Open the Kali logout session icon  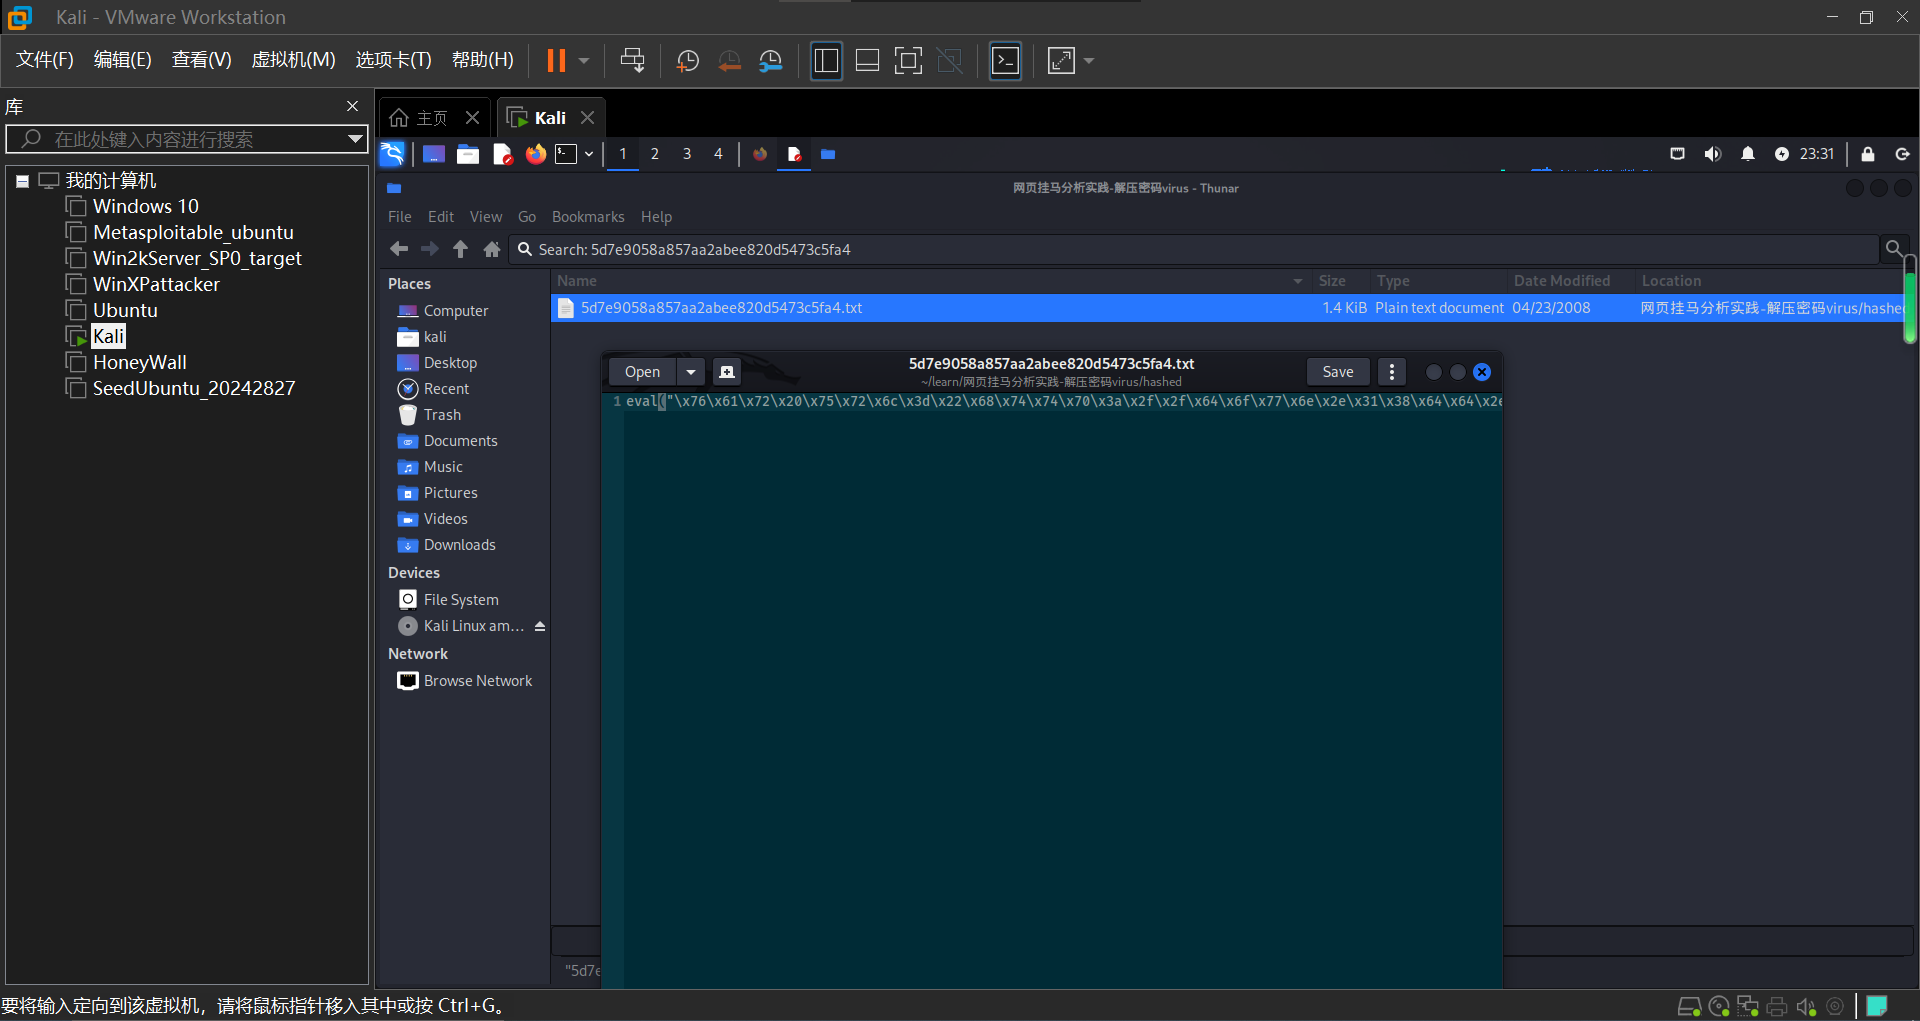coord(1902,154)
